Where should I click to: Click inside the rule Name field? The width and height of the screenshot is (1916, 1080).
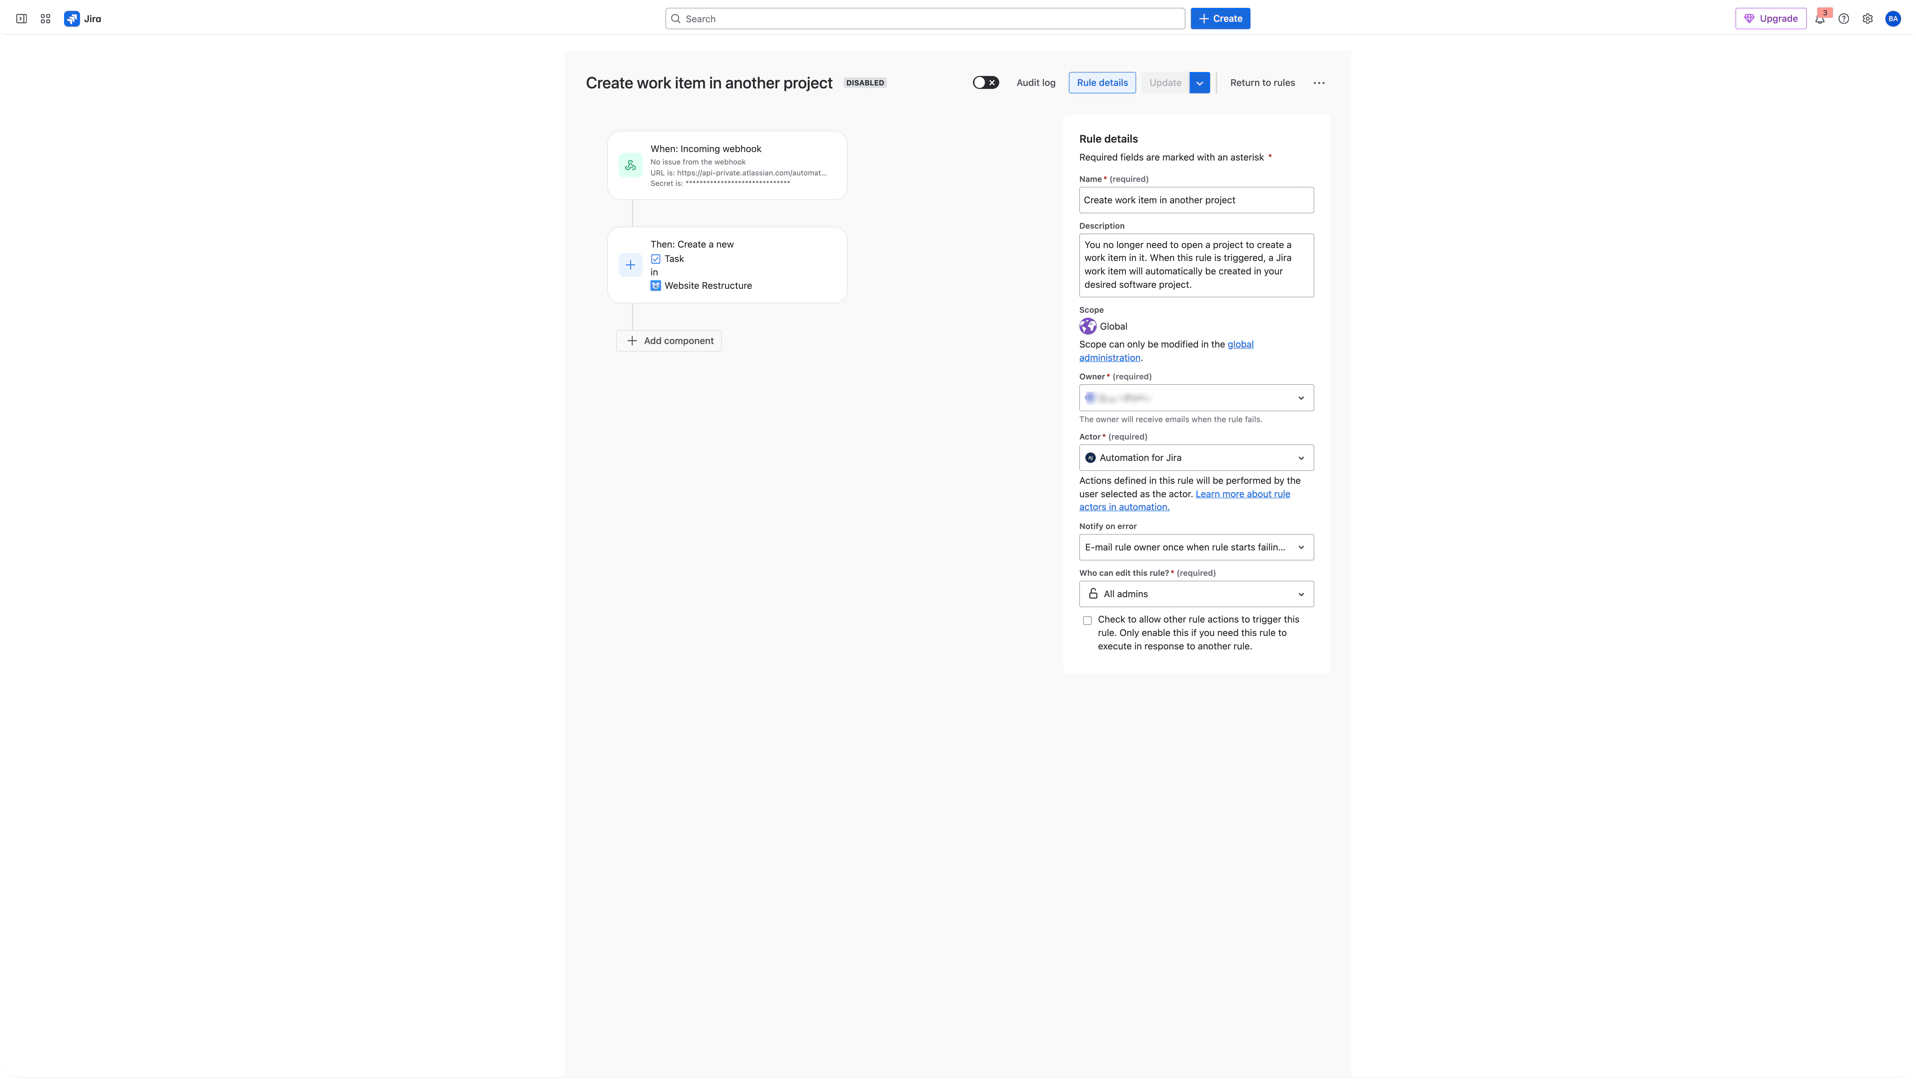coord(1196,200)
